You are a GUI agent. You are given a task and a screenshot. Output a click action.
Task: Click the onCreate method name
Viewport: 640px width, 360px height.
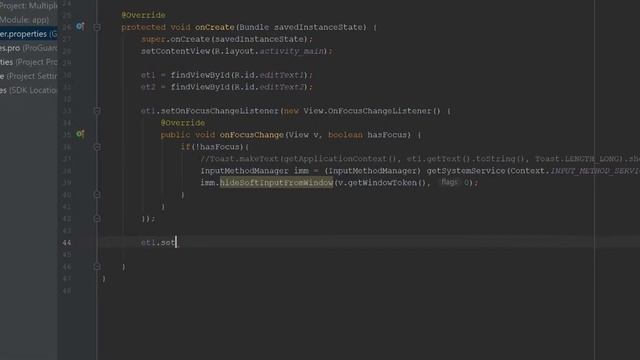point(215,27)
